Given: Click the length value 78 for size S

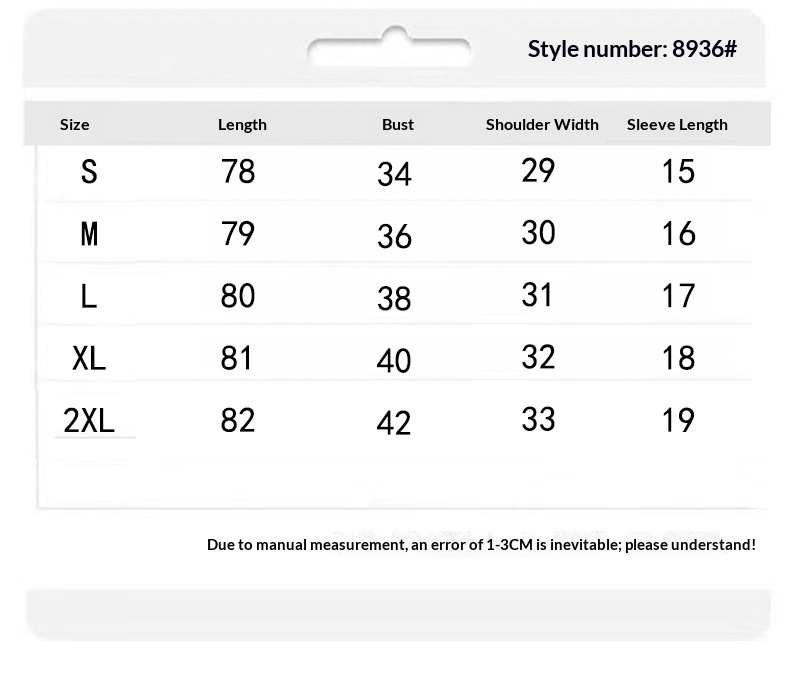Looking at the screenshot, I should 238,172.
